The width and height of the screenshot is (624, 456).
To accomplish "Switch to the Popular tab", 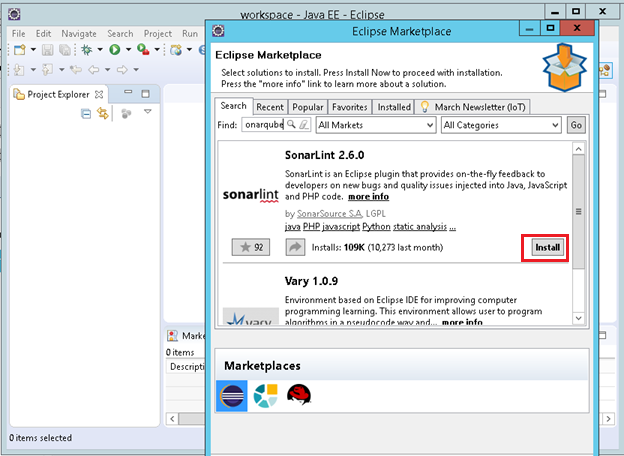I will [x=306, y=106].
